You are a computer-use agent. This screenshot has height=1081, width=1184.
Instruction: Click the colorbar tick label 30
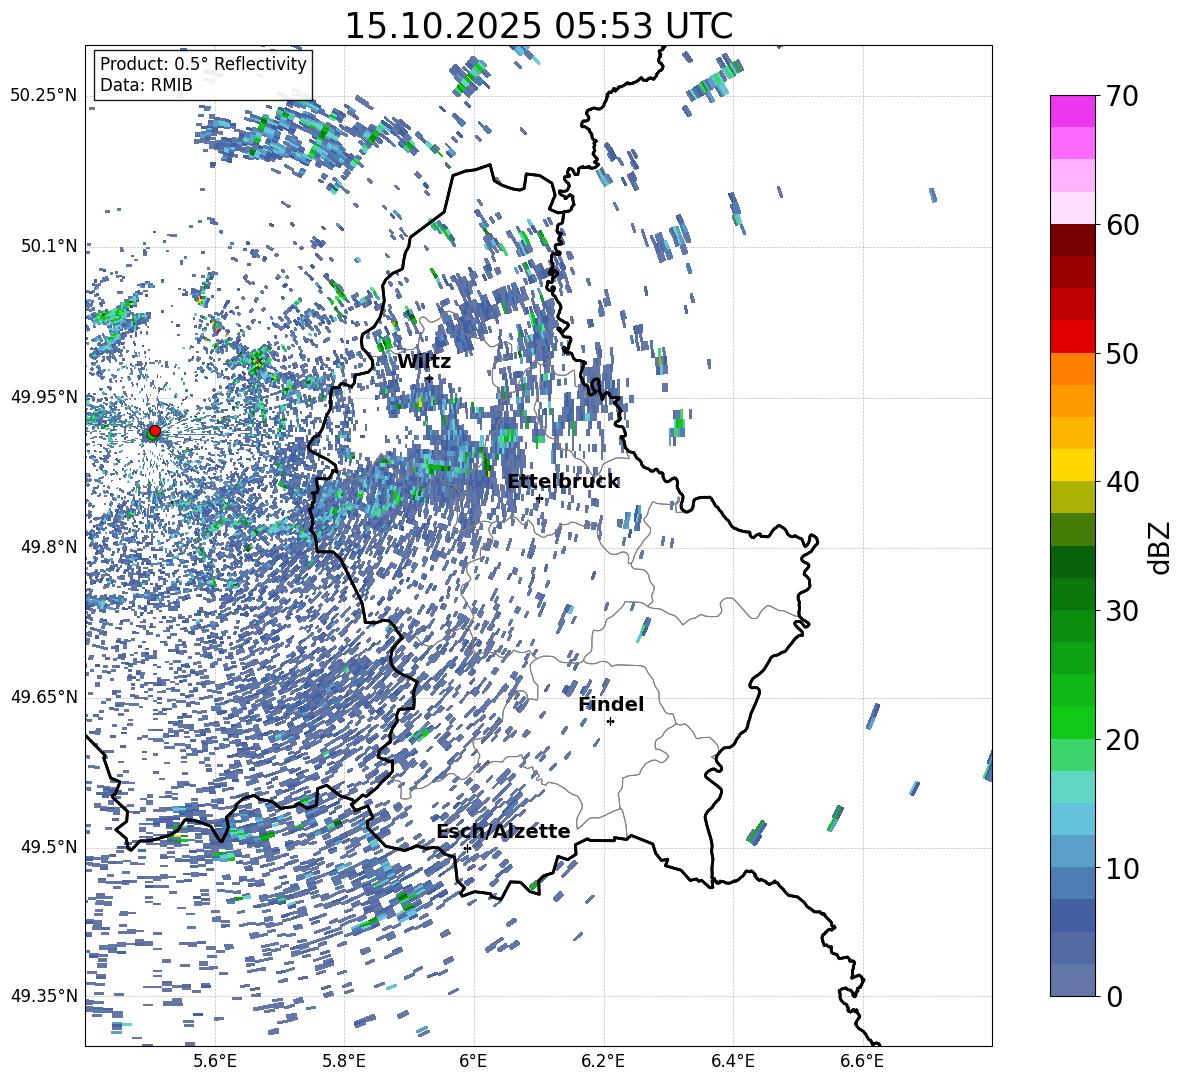1121,611
